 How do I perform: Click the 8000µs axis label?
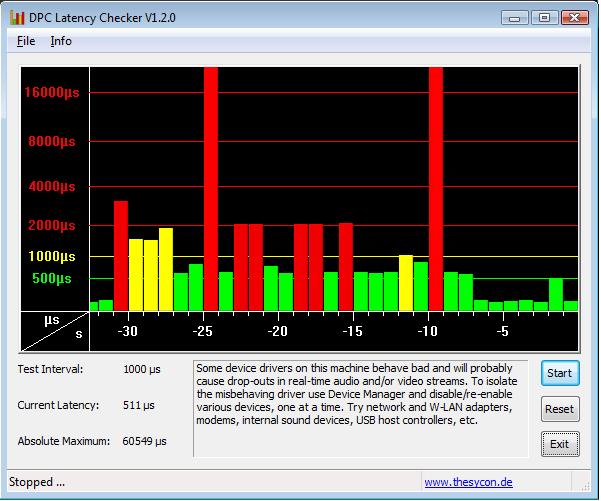pos(52,141)
